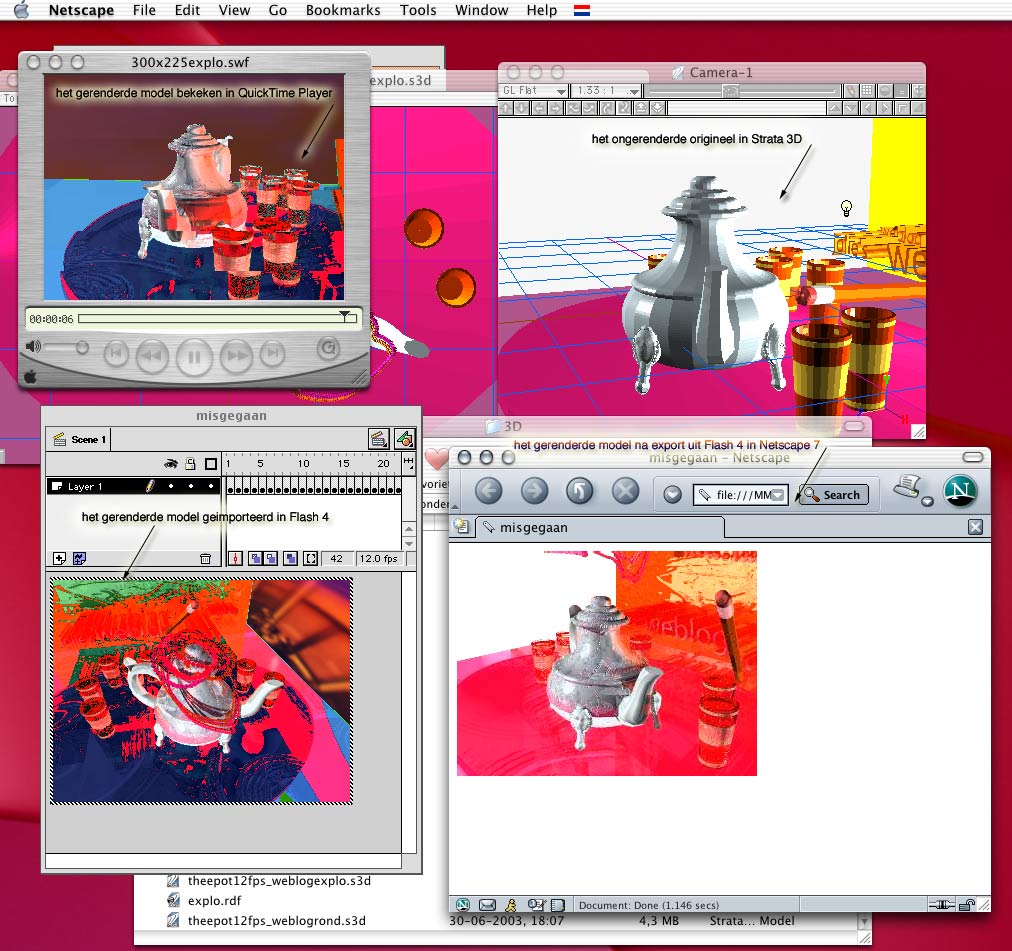Click the Netscape Back button

[x=489, y=491]
